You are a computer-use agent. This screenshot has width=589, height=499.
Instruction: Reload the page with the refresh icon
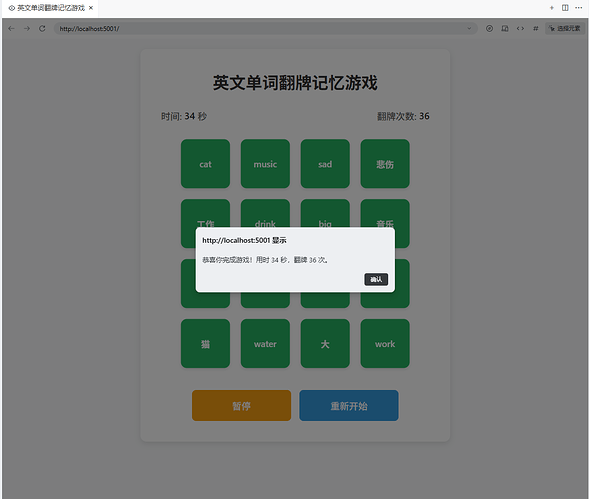point(42,29)
